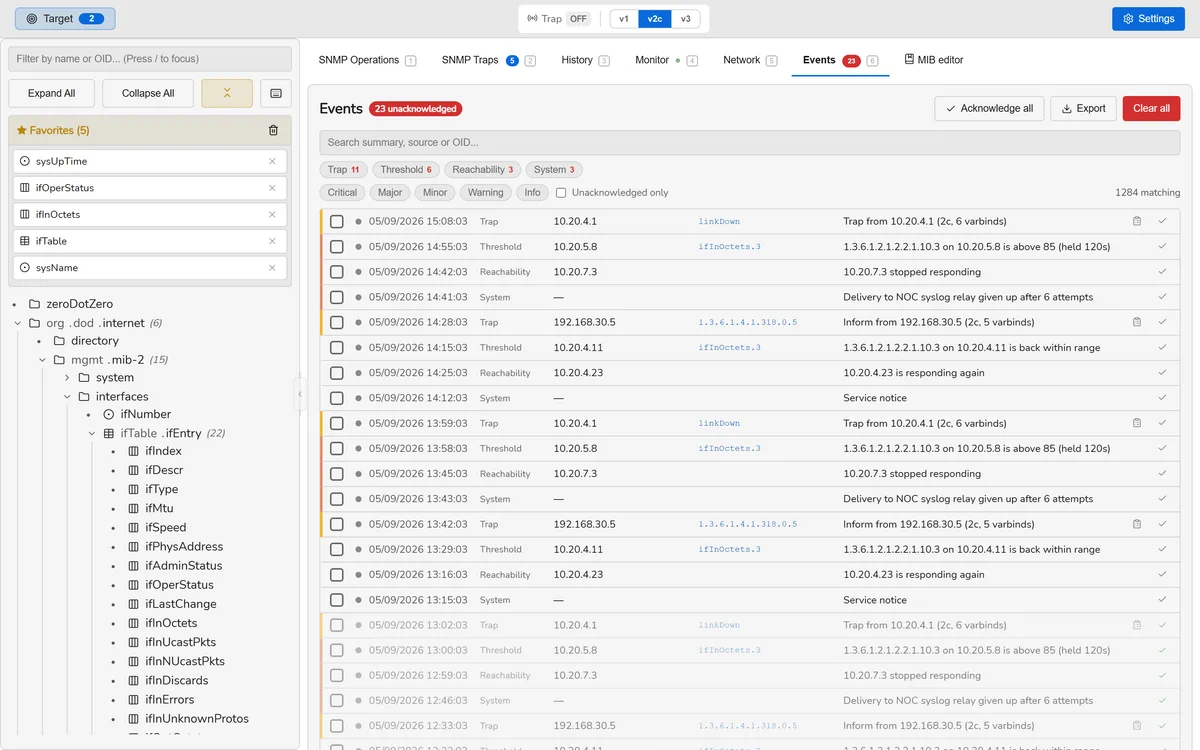This screenshot has width=1200, height=750.
Task: Remove sysUpTime from favorites
Action: coord(272,161)
